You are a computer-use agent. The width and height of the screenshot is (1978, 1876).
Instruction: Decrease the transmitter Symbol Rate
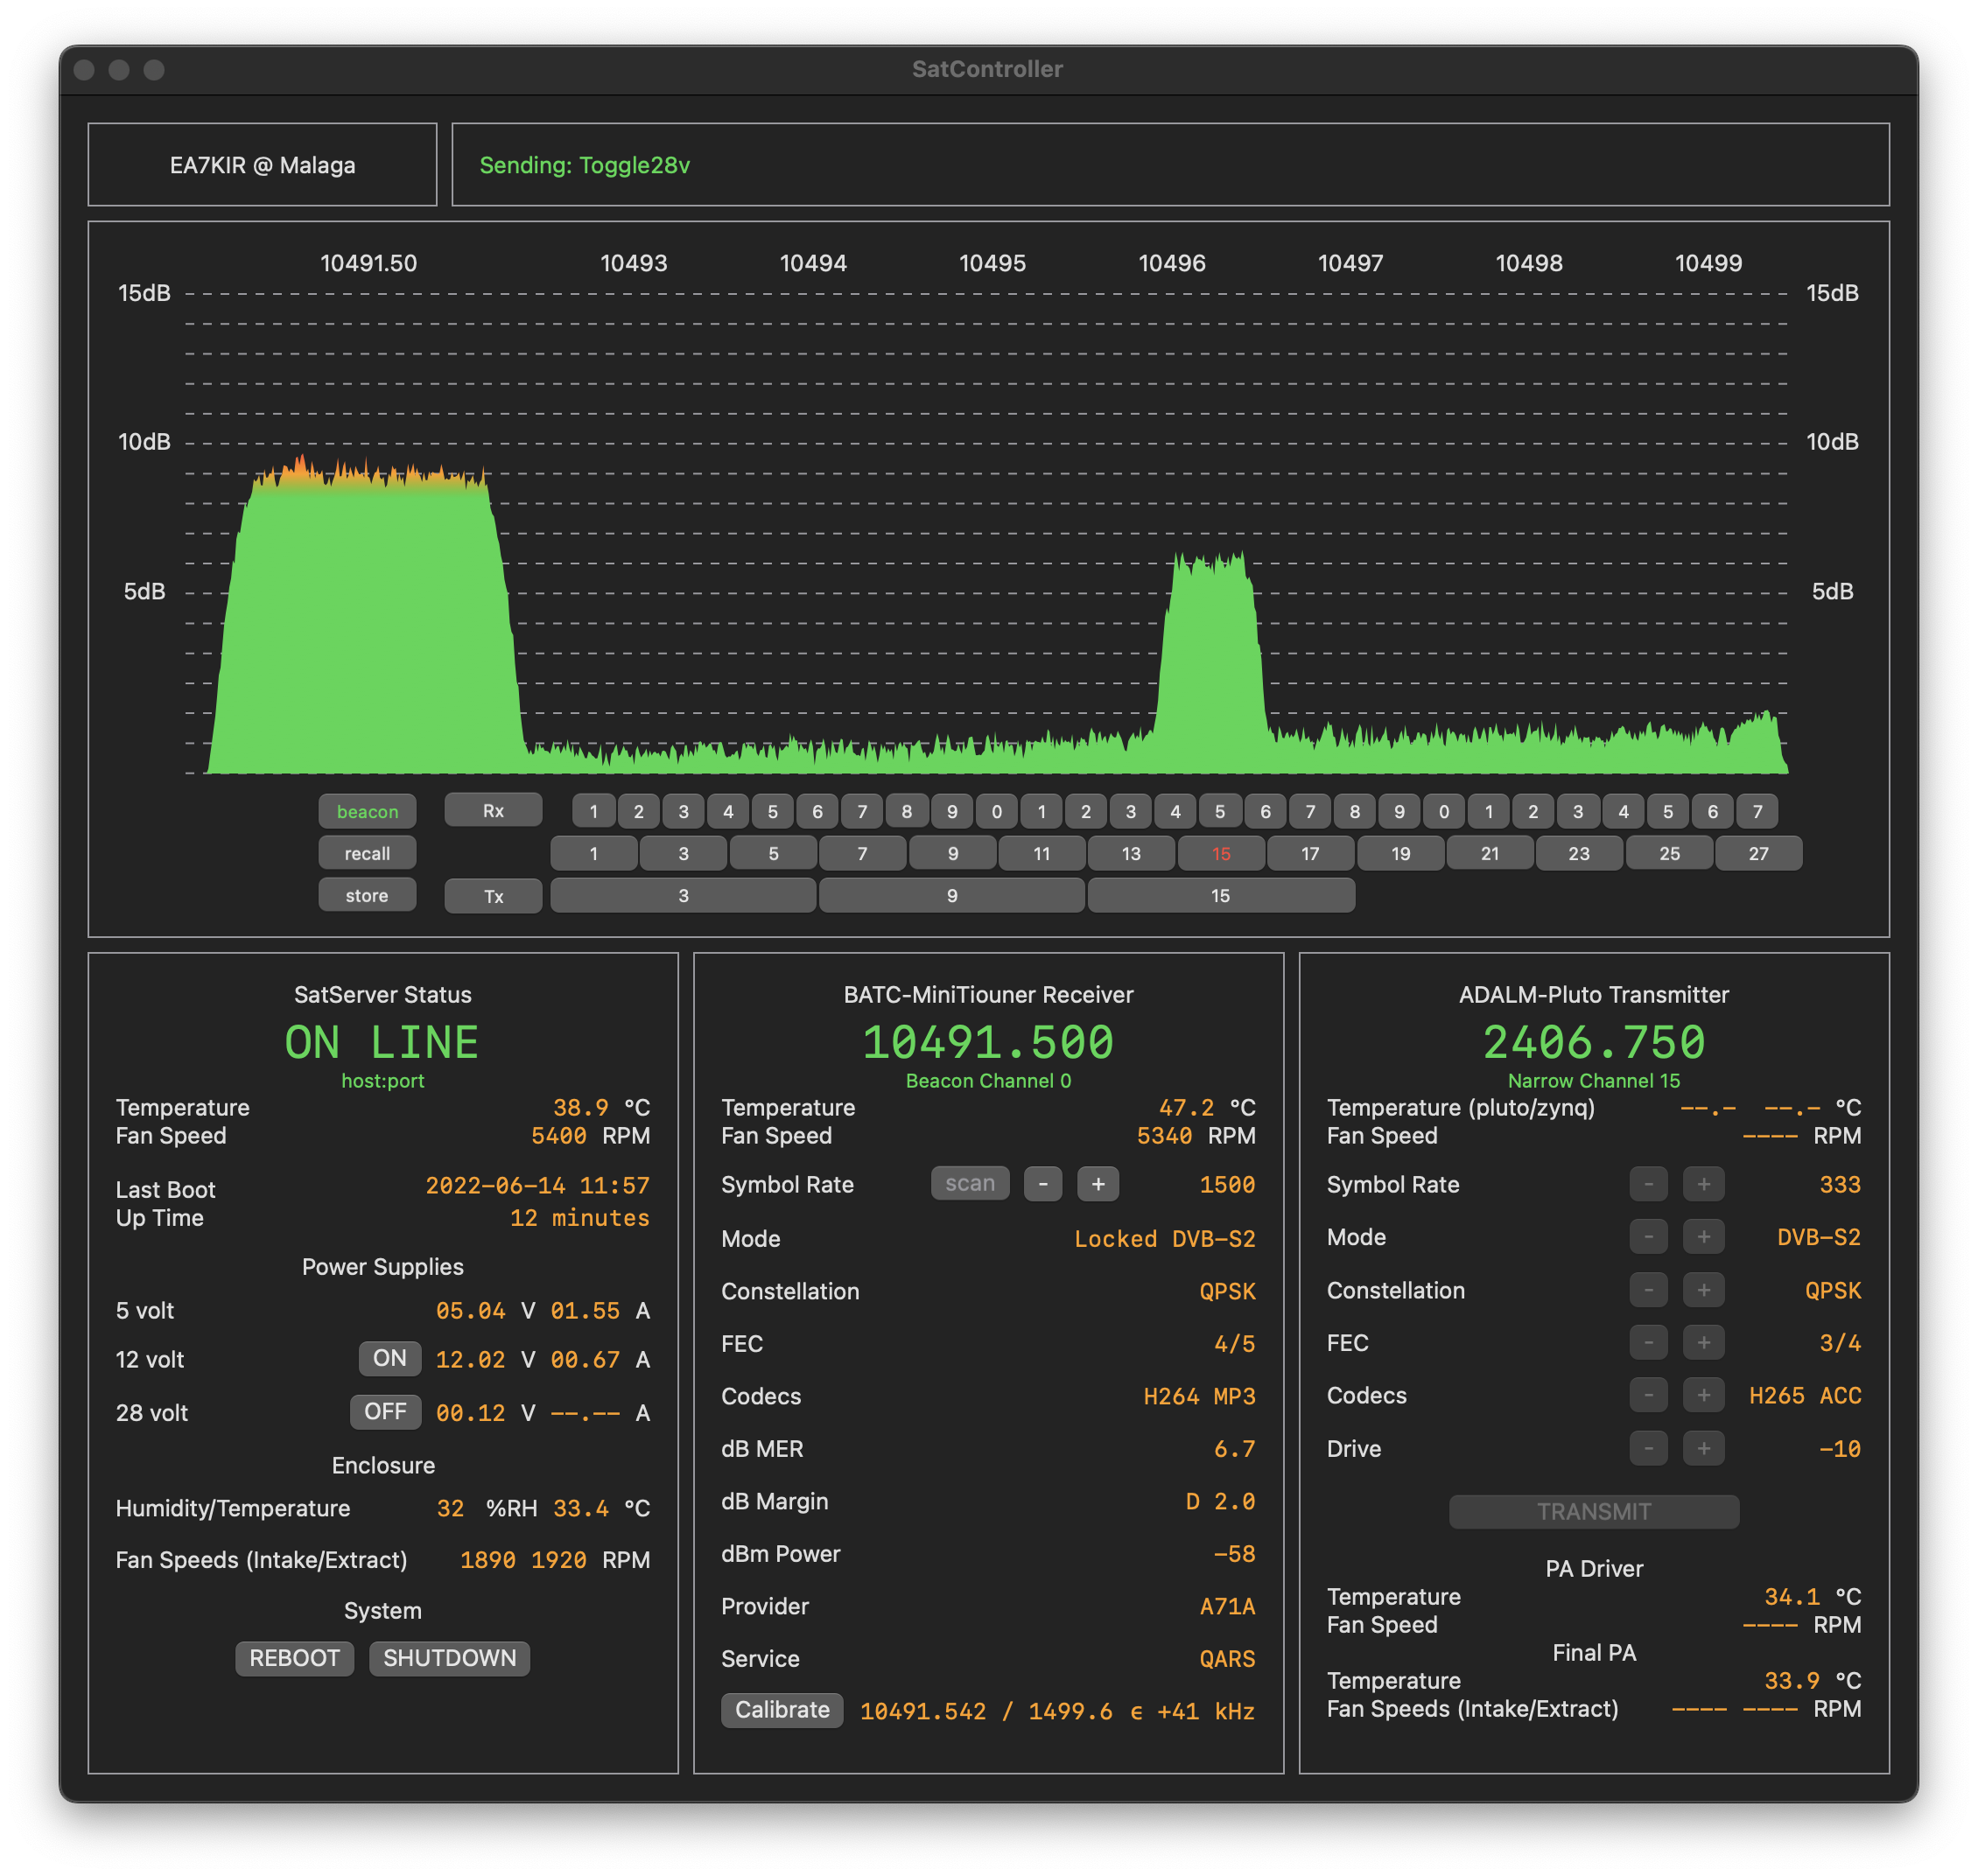click(1648, 1184)
